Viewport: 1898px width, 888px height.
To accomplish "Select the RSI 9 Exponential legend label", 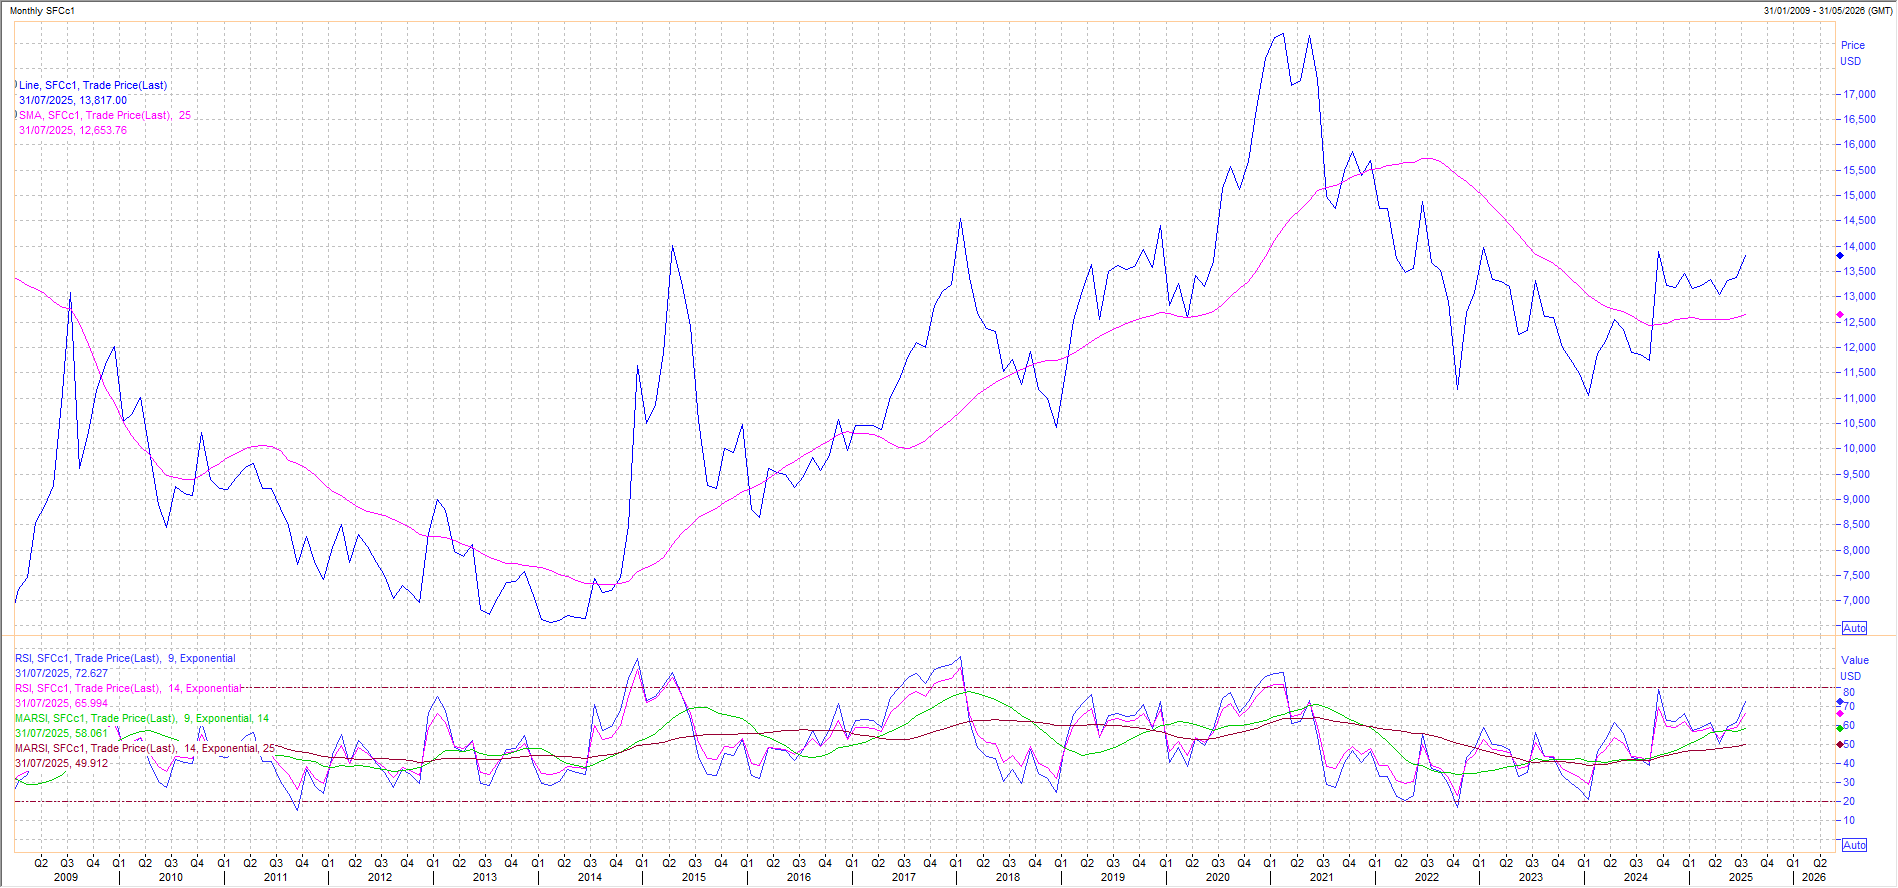I will coord(125,659).
